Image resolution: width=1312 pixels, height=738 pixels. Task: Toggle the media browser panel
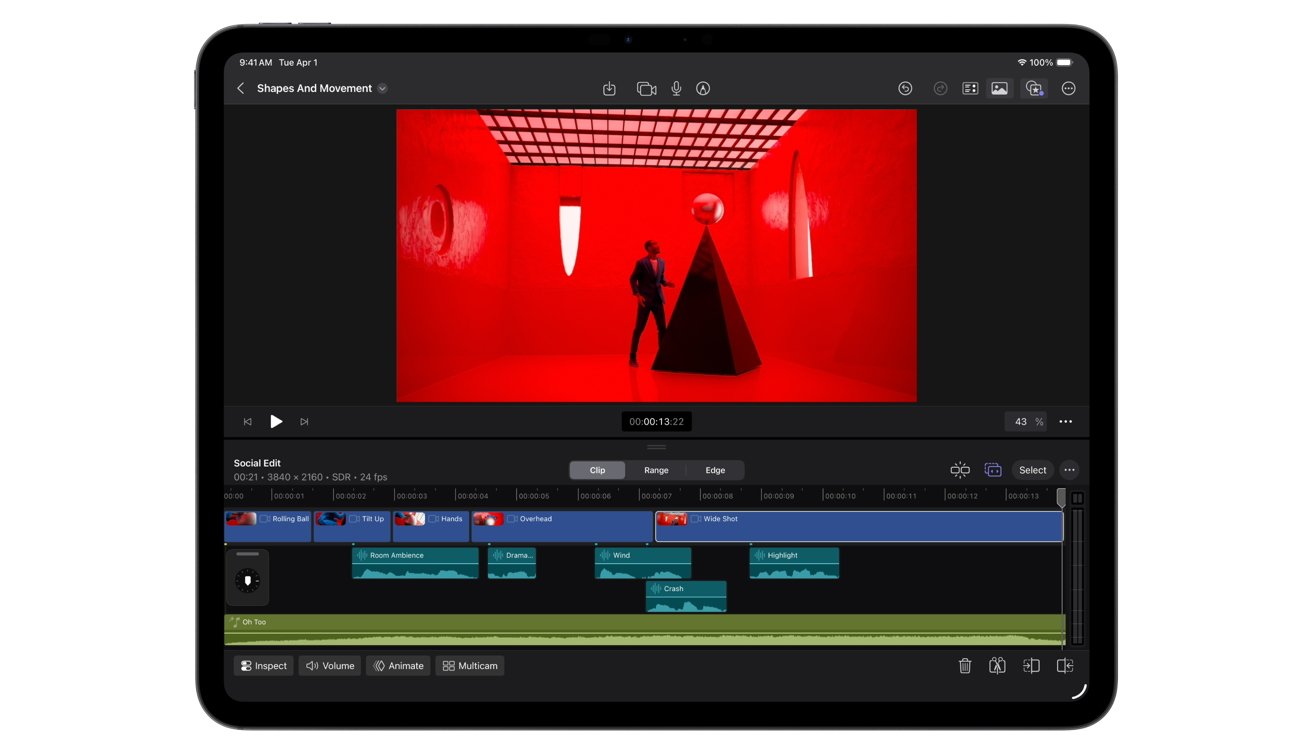[999, 88]
